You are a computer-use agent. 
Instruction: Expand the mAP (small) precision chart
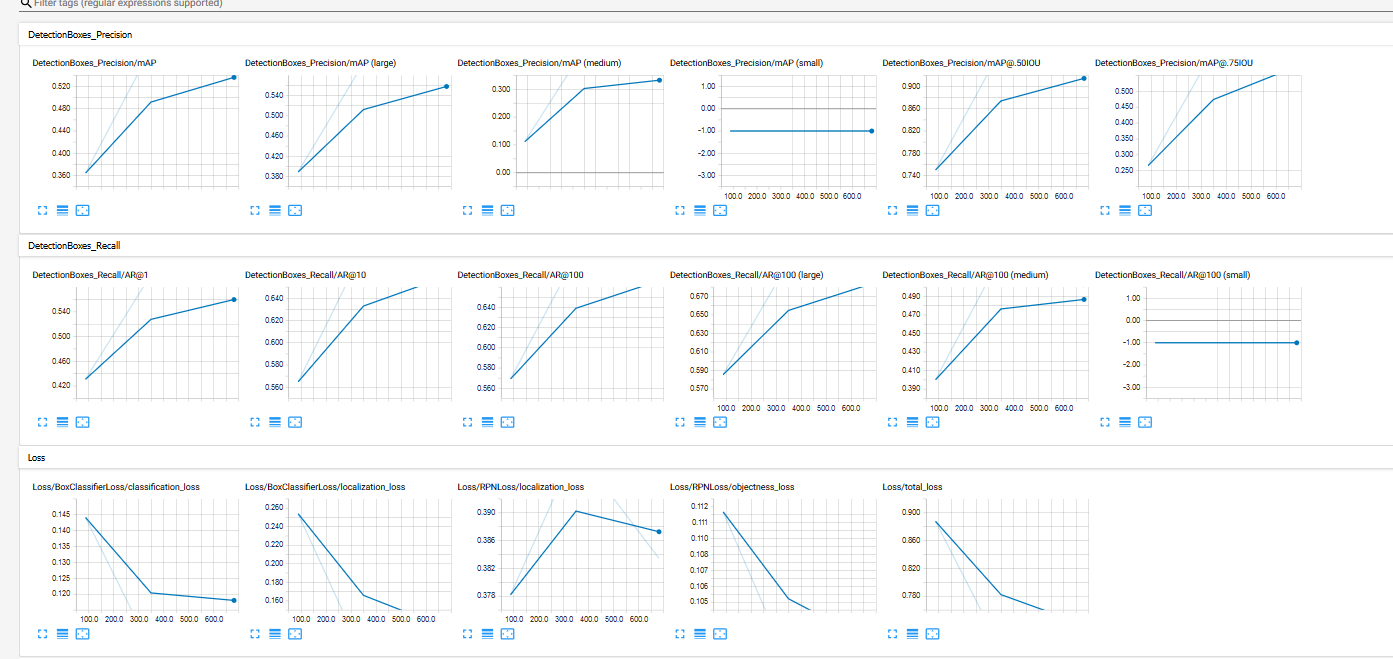click(680, 210)
